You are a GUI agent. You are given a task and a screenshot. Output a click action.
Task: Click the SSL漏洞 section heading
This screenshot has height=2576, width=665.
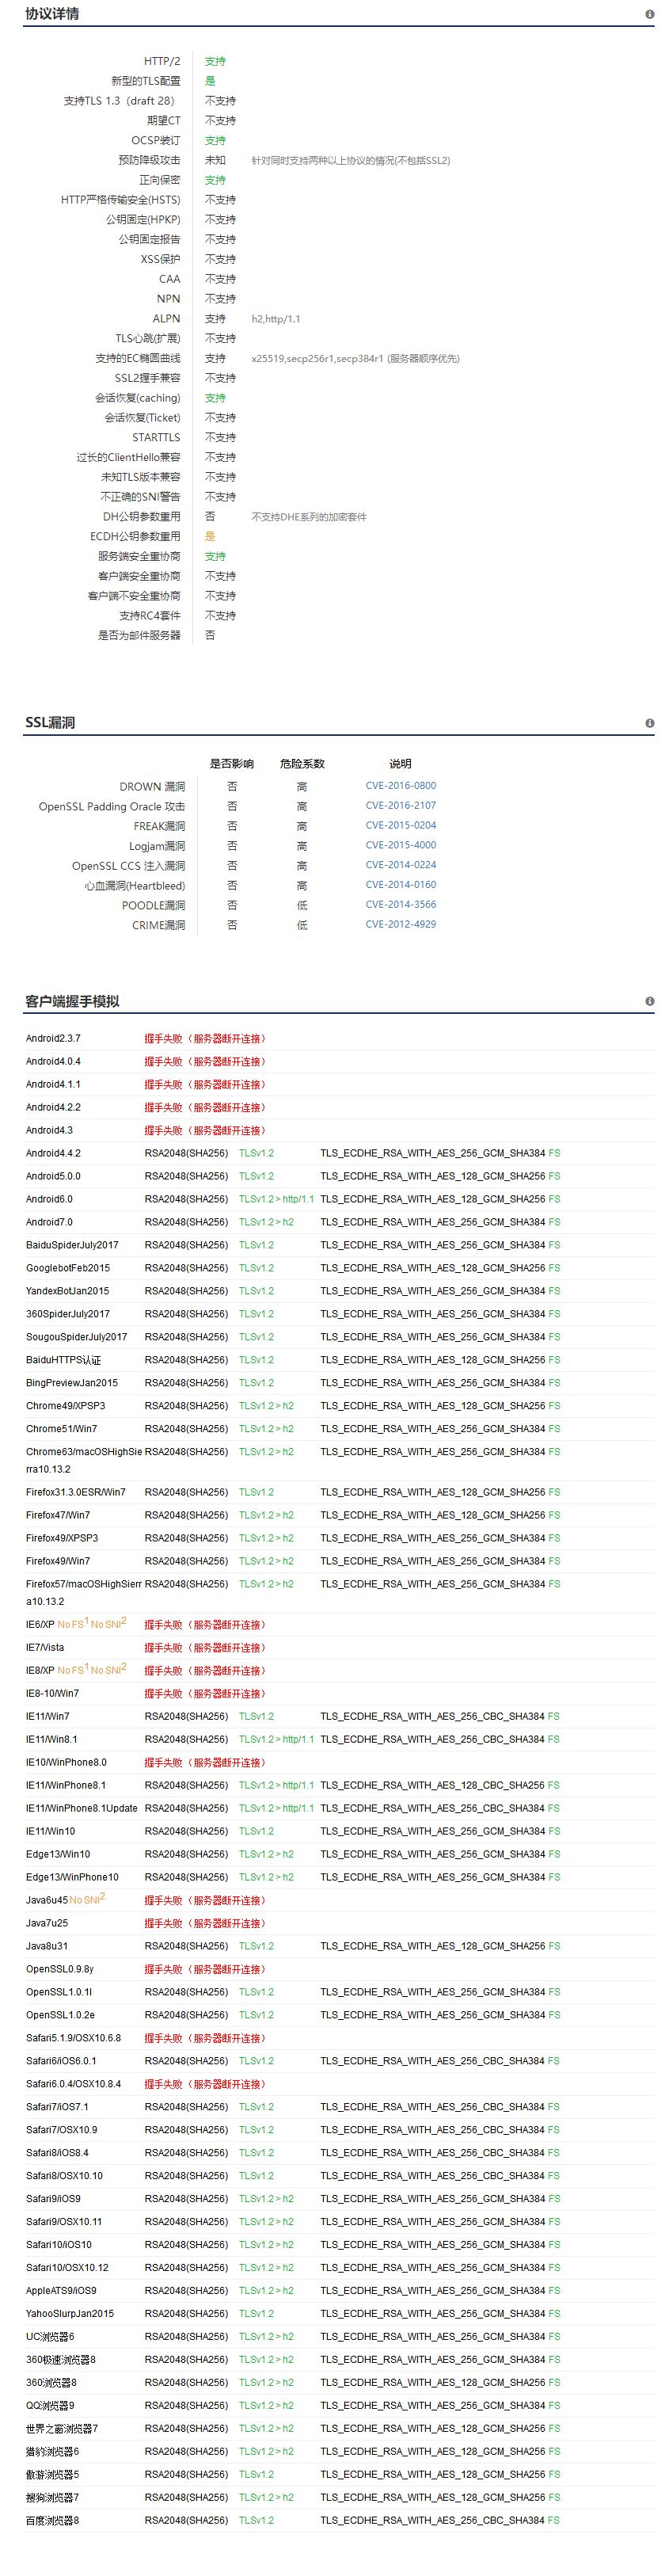click(50, 723)
